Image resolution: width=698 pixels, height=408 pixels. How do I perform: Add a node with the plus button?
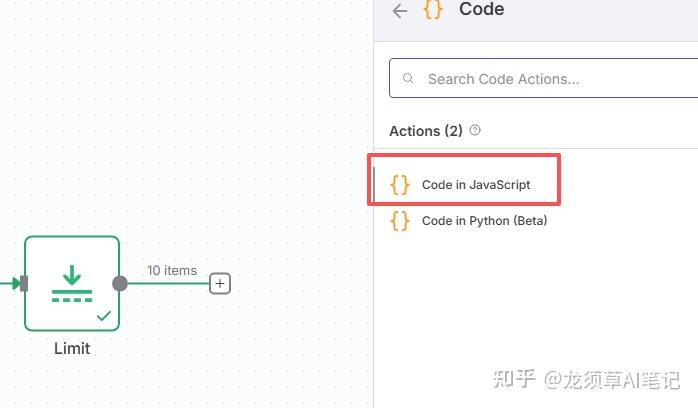220,283
